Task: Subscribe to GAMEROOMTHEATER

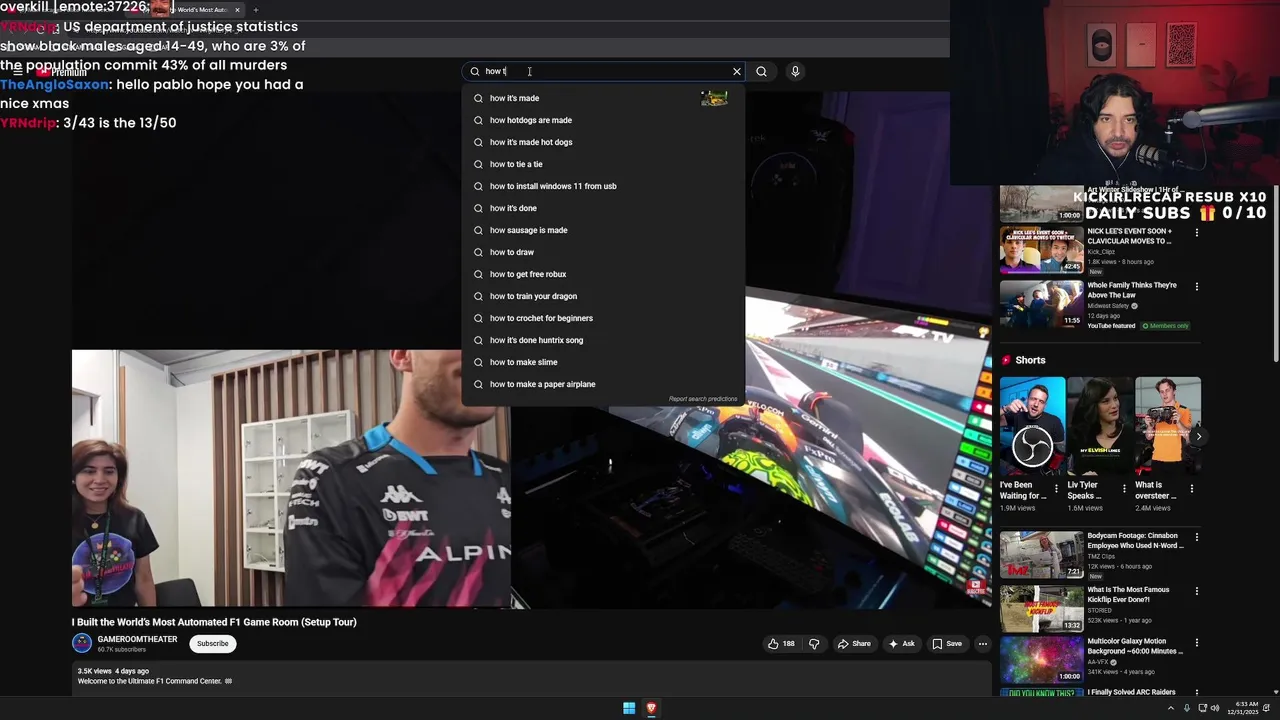Action: (212, 644)
